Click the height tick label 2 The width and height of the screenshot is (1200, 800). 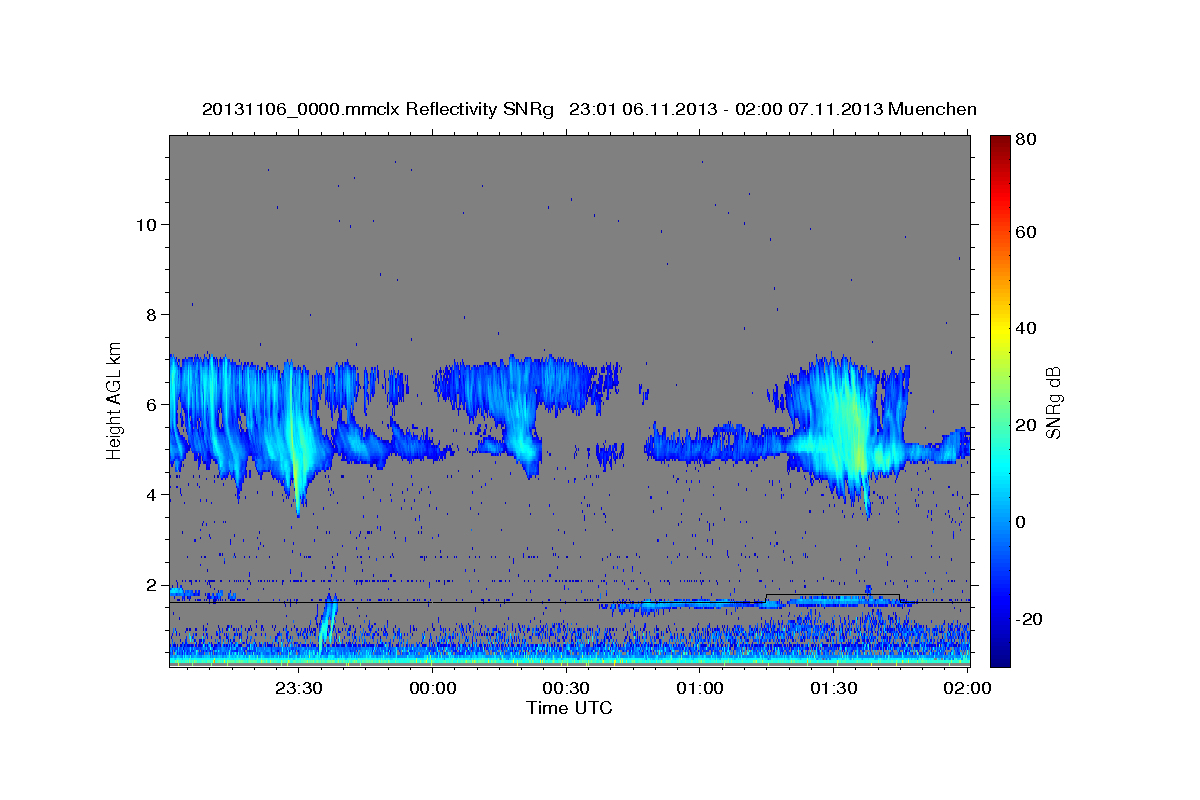[152, 584]
